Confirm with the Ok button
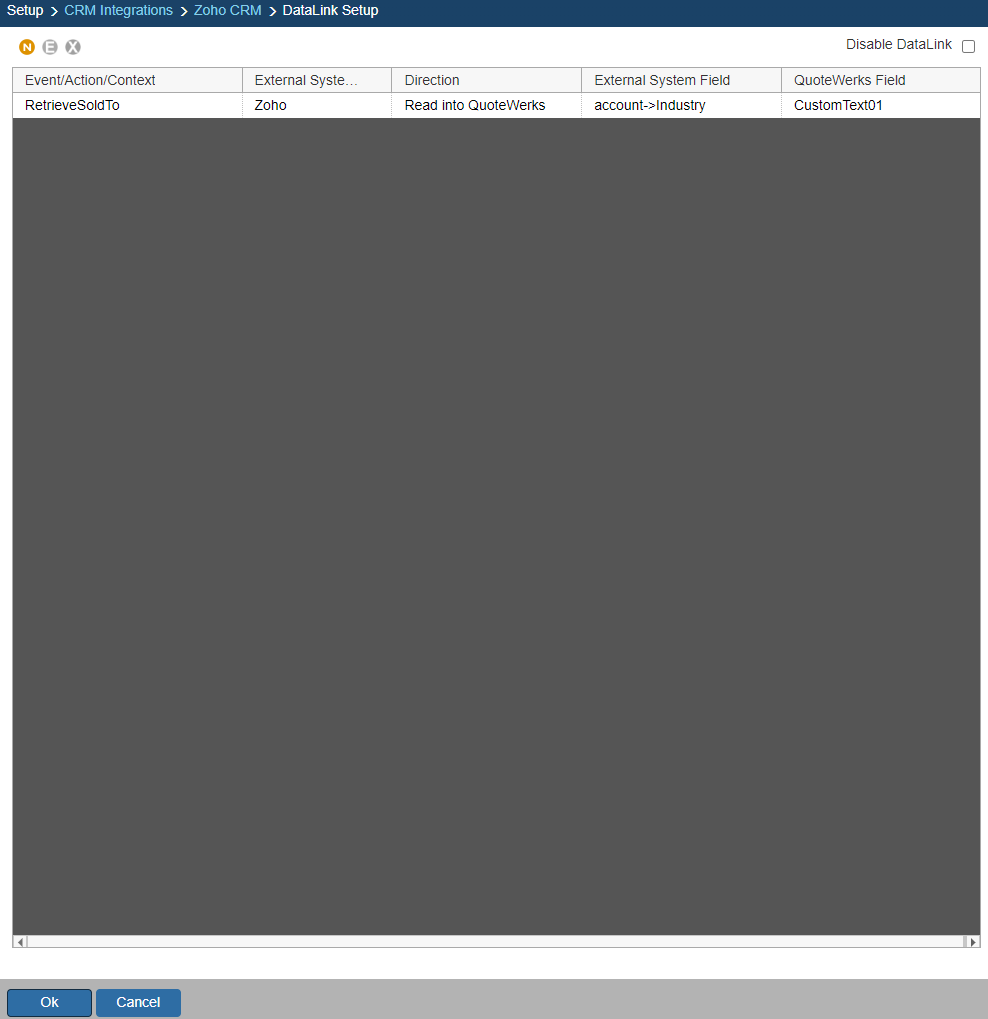 (49, 1002)
